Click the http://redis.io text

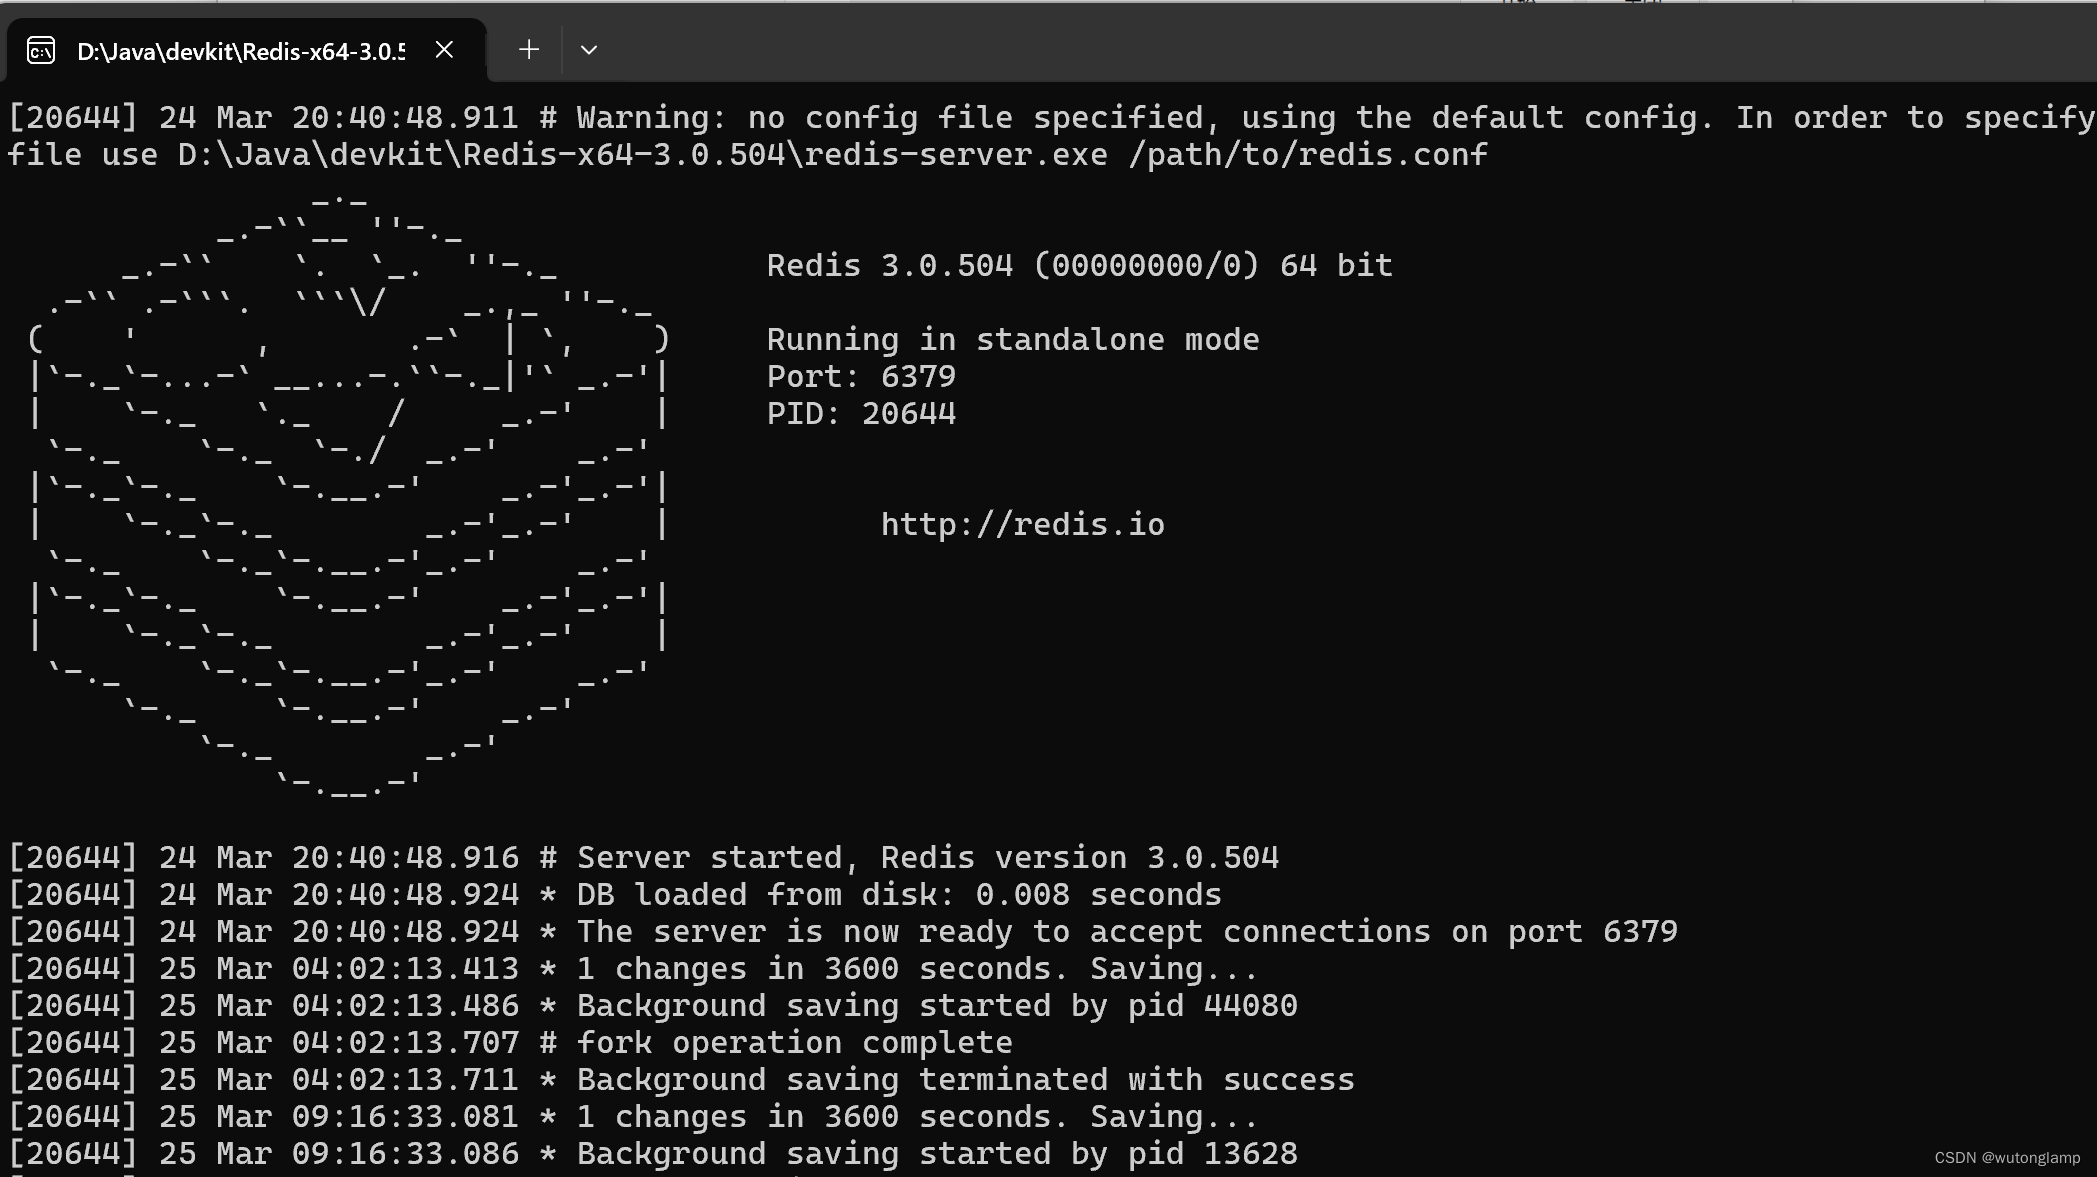click(1022, 525)
